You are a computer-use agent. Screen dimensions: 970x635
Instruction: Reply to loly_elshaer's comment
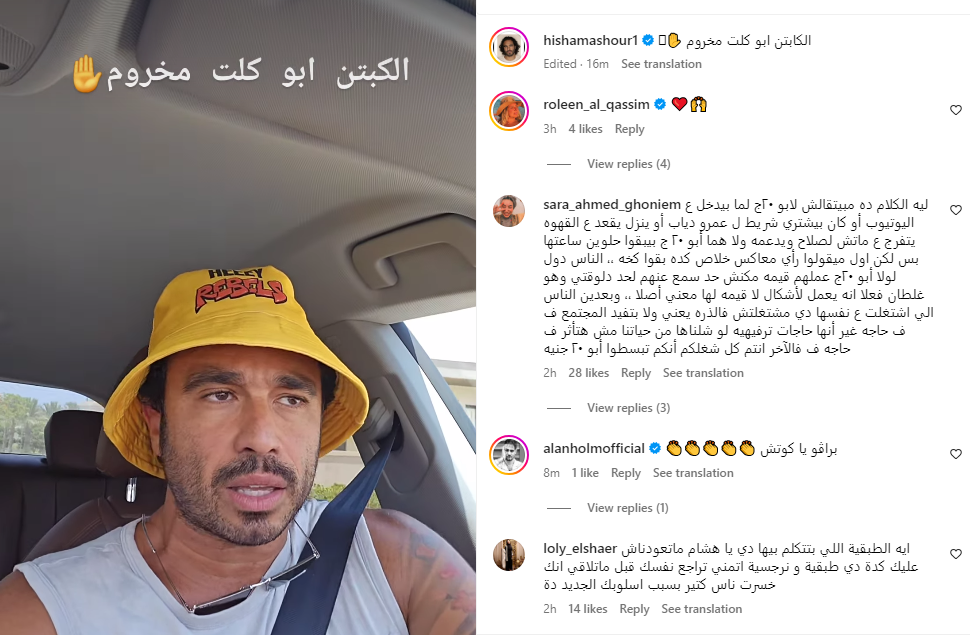click(635, 609)
